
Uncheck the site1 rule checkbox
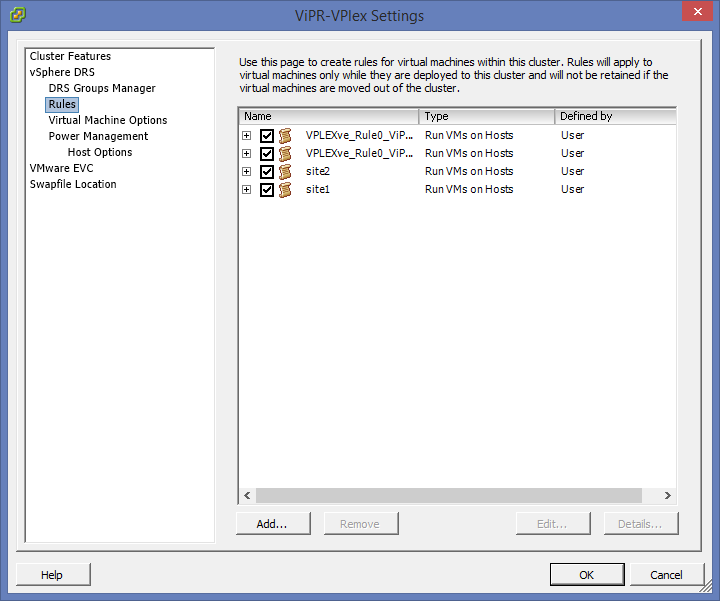point(267,190)
